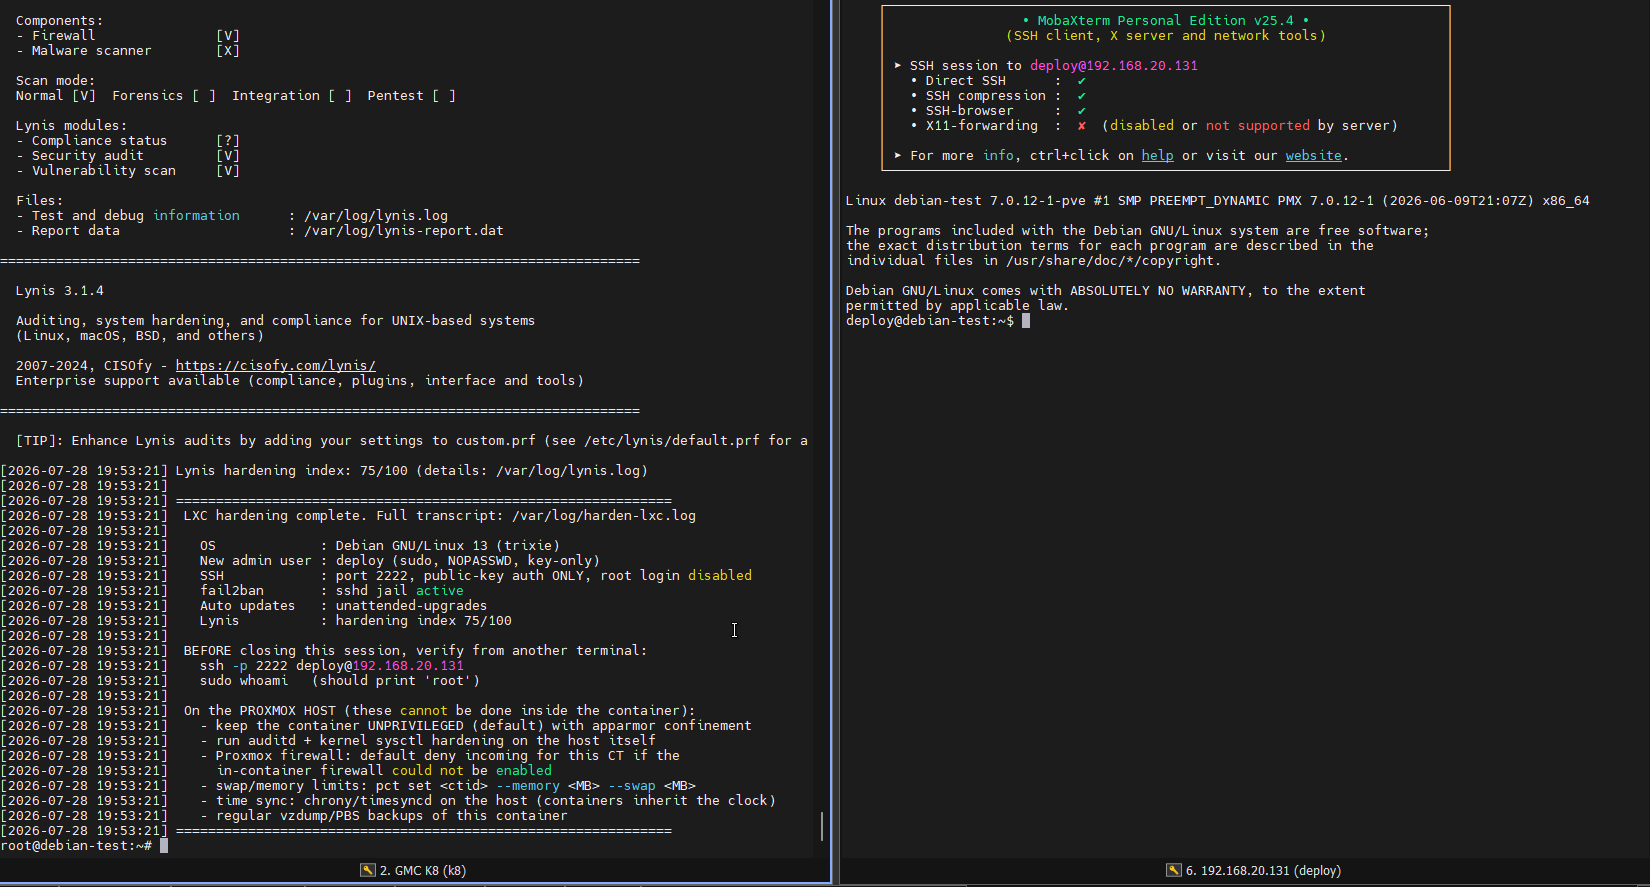Switch to '6. 192.168.20.131 (deploy)' tab
Image resolution: width=1650 pixels, height=887 pixels.
tap(1254, 870)
